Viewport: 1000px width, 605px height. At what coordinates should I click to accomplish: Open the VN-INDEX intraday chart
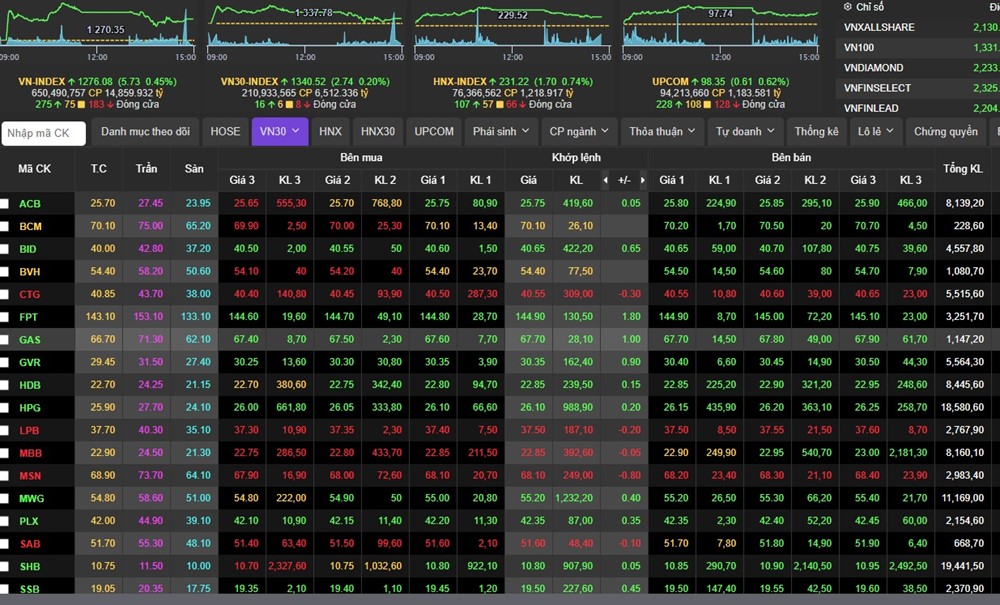(x=98, y=31)
